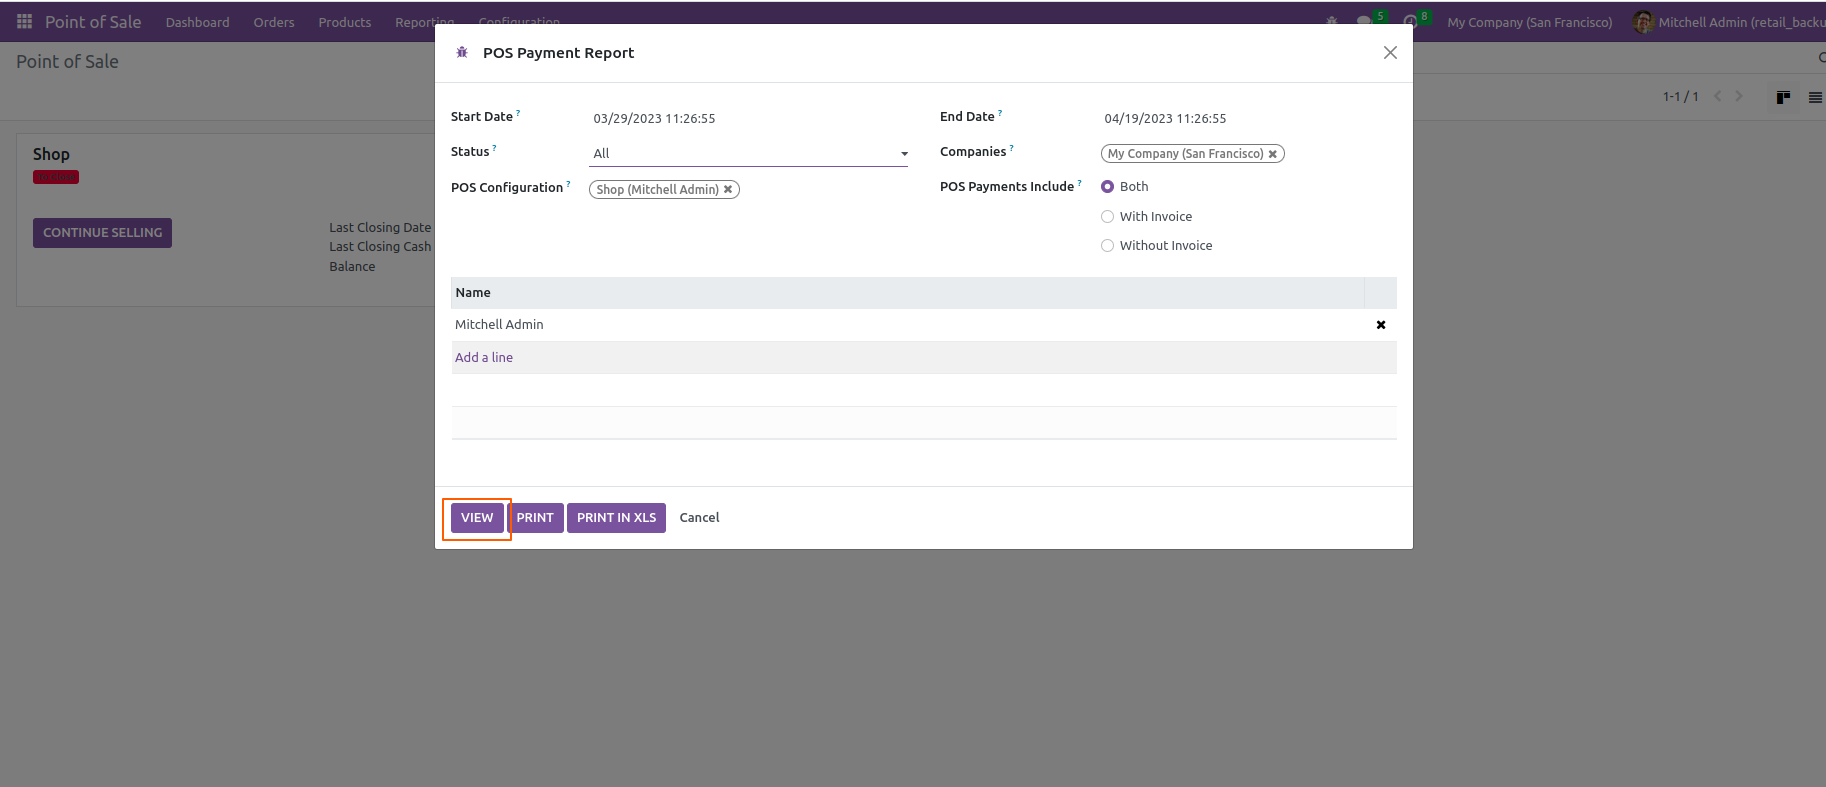
Task: Open the activities clock icon
Action: click(1410, 22)
